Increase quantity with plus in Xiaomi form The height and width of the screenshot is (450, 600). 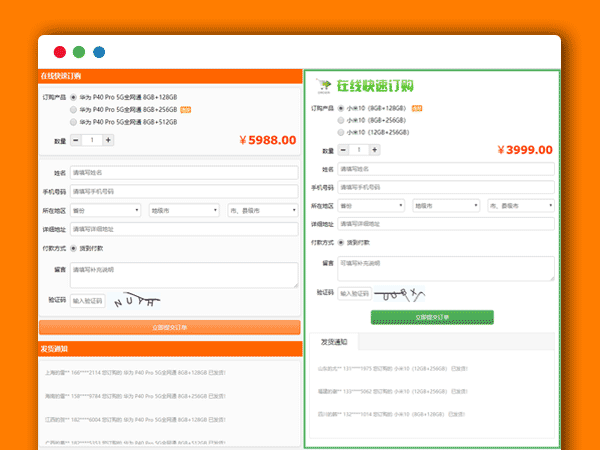coord(374,150)
